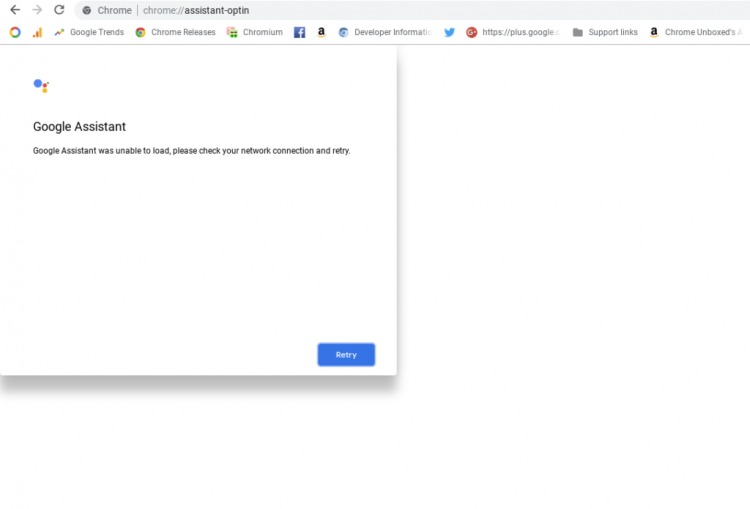Screen dimensions: 750x509
Task: Click the unable to load error message
Action: pos(191,151)
